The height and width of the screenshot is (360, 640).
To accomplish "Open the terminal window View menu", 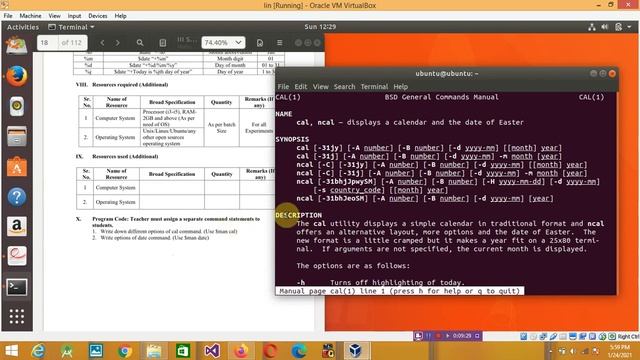I will pos(320,87).
